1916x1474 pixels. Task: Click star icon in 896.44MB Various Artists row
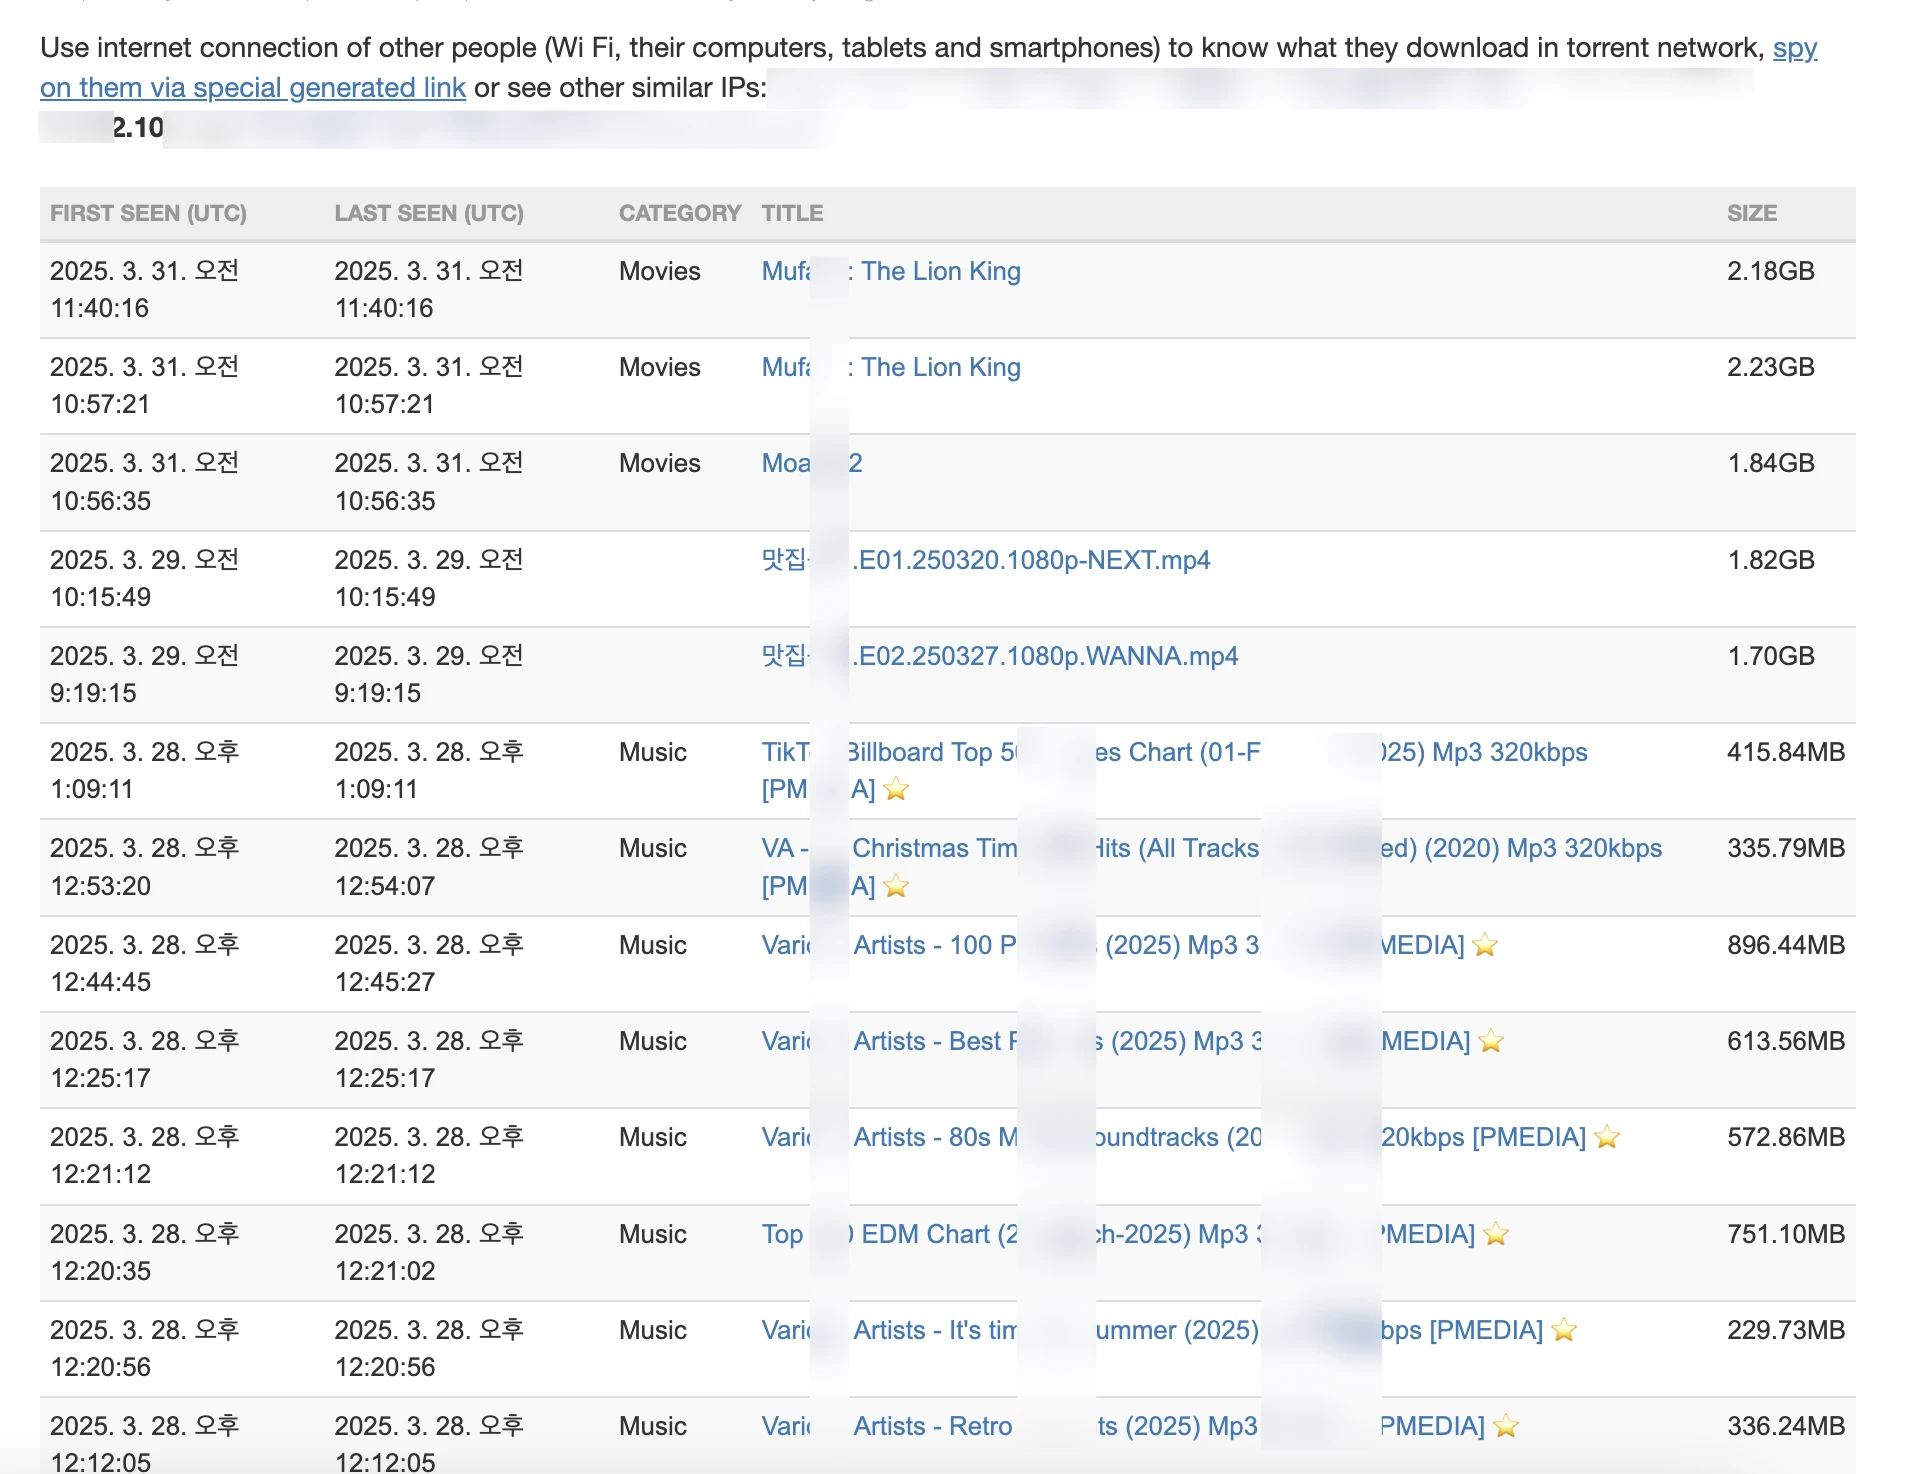(1485, 945)
